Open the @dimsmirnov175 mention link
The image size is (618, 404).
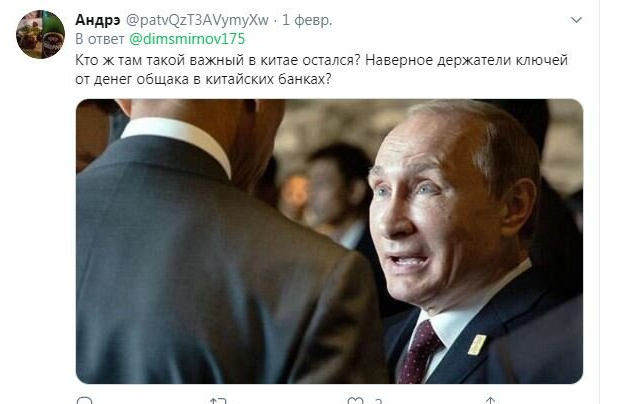tap(187, 39)
